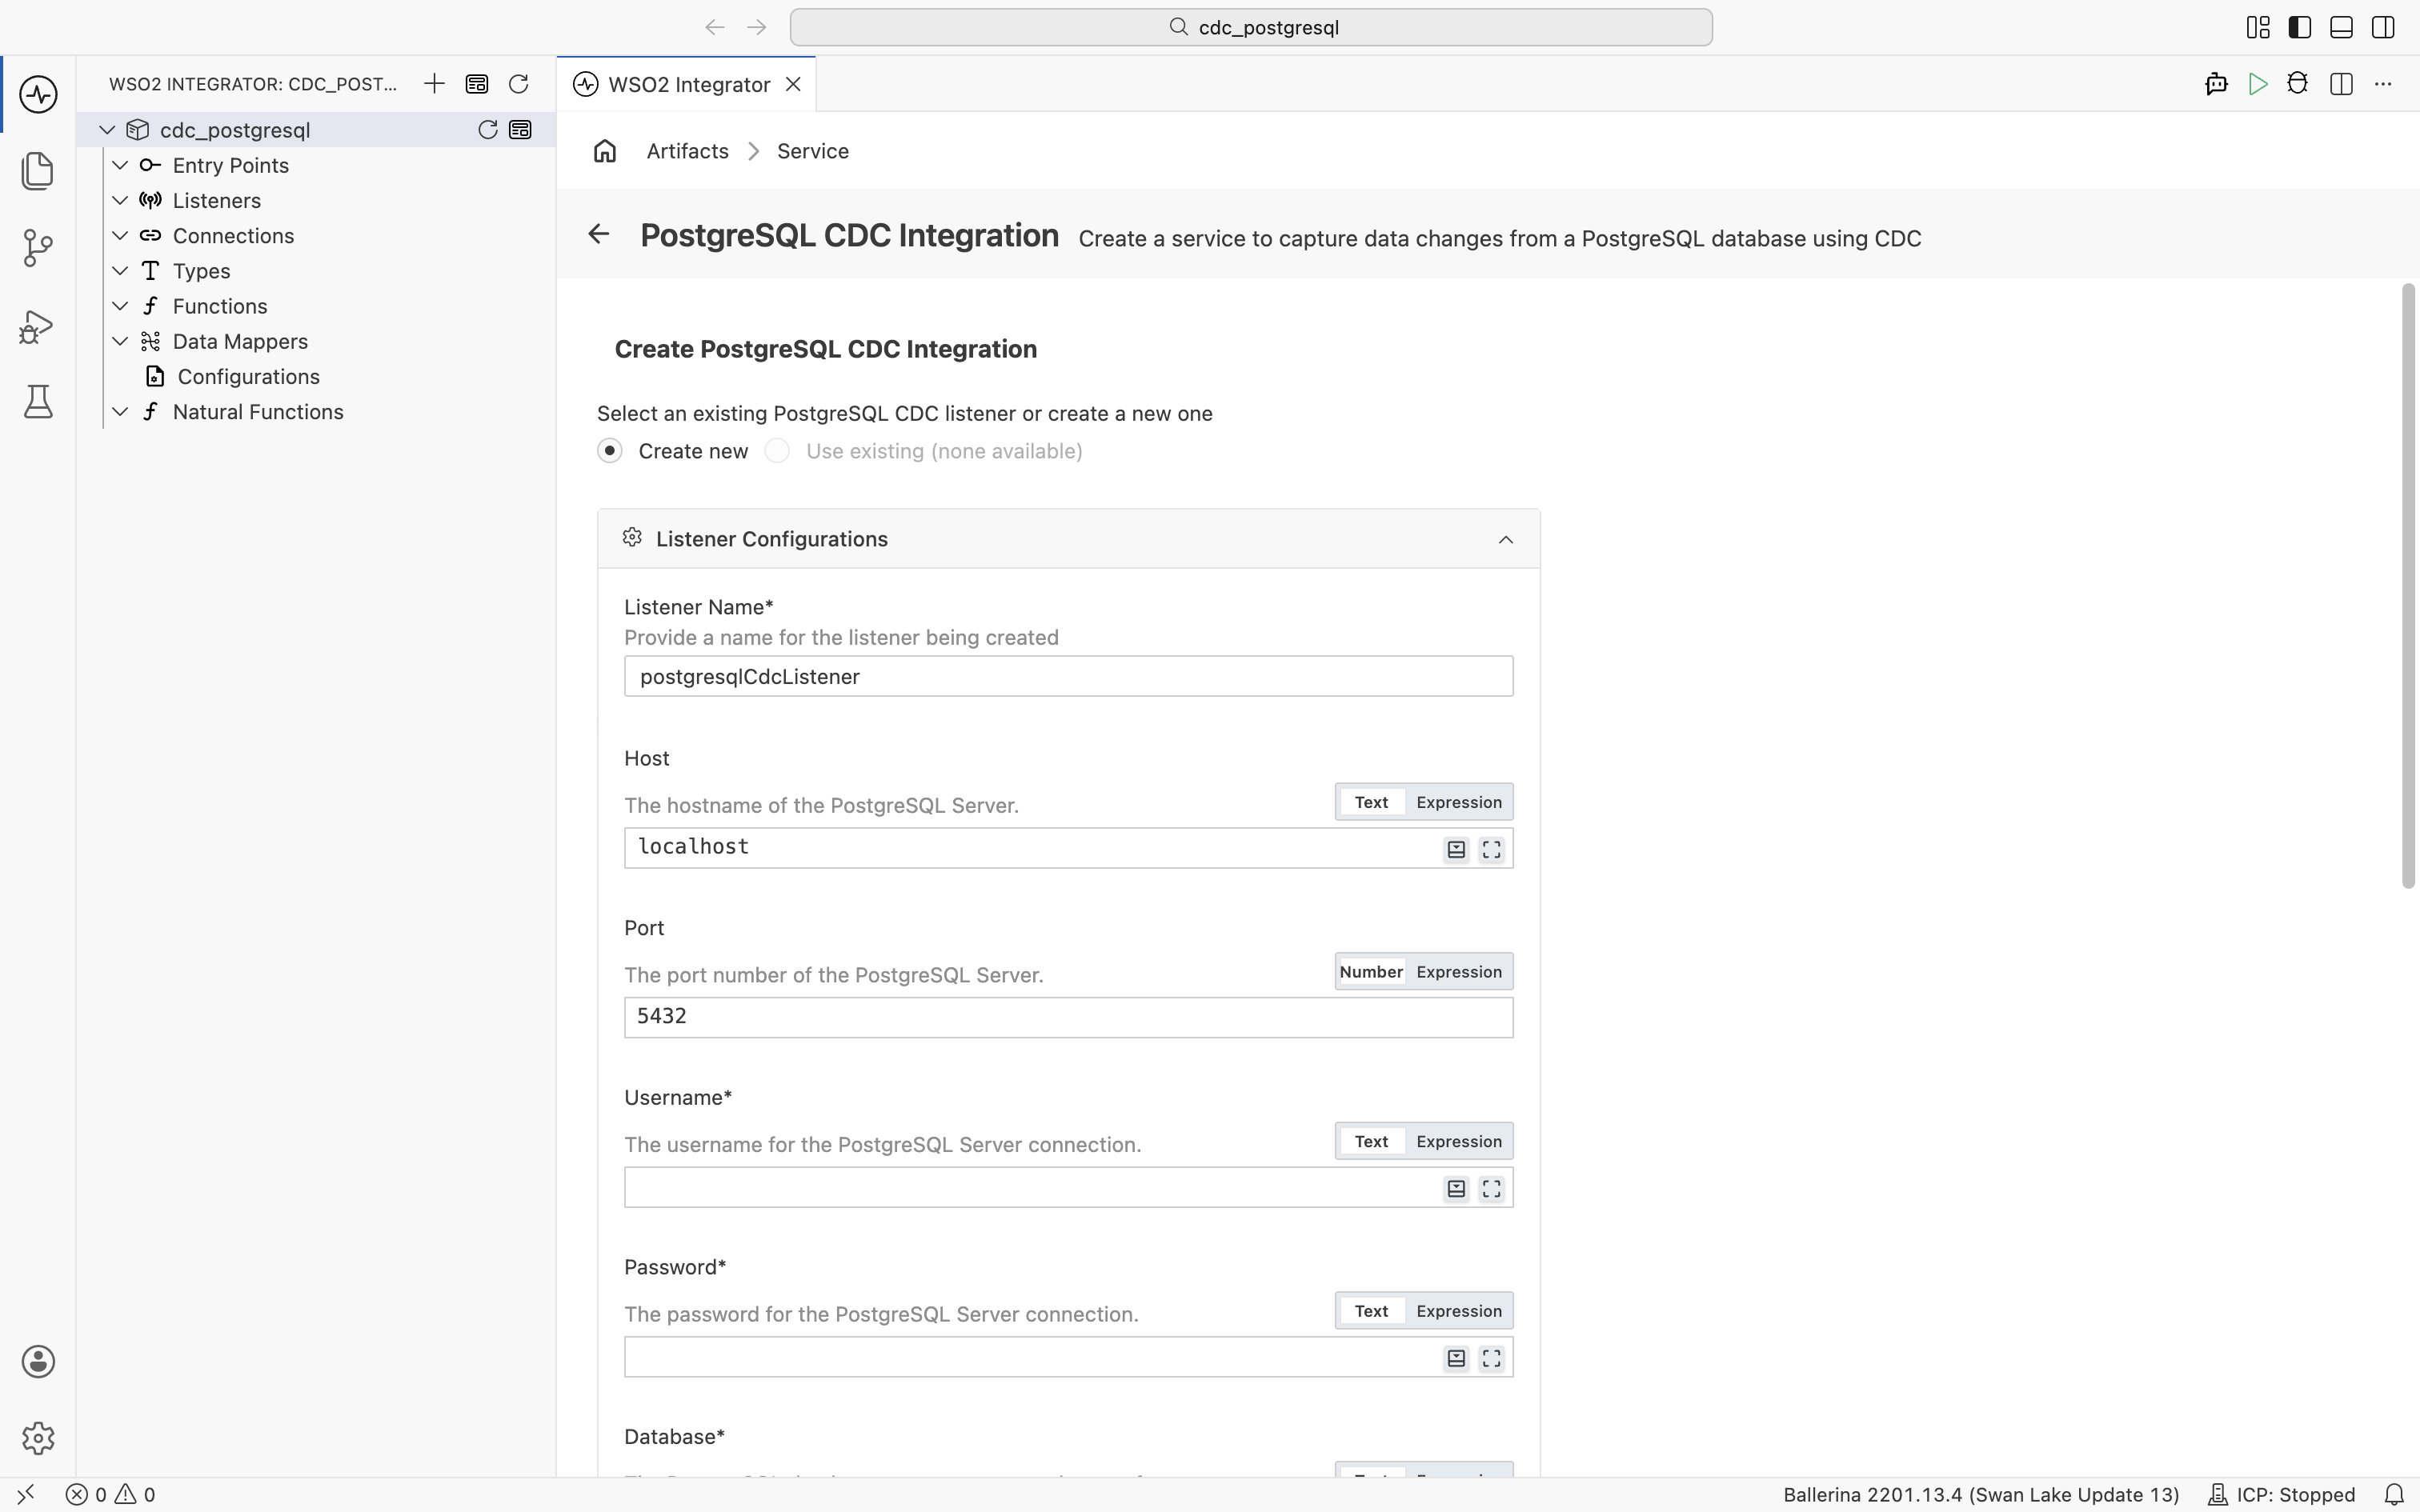Expand the Host field editor to fullscreen
The width and height of the screenshot is (2420, 1512).
[1491, 849]
